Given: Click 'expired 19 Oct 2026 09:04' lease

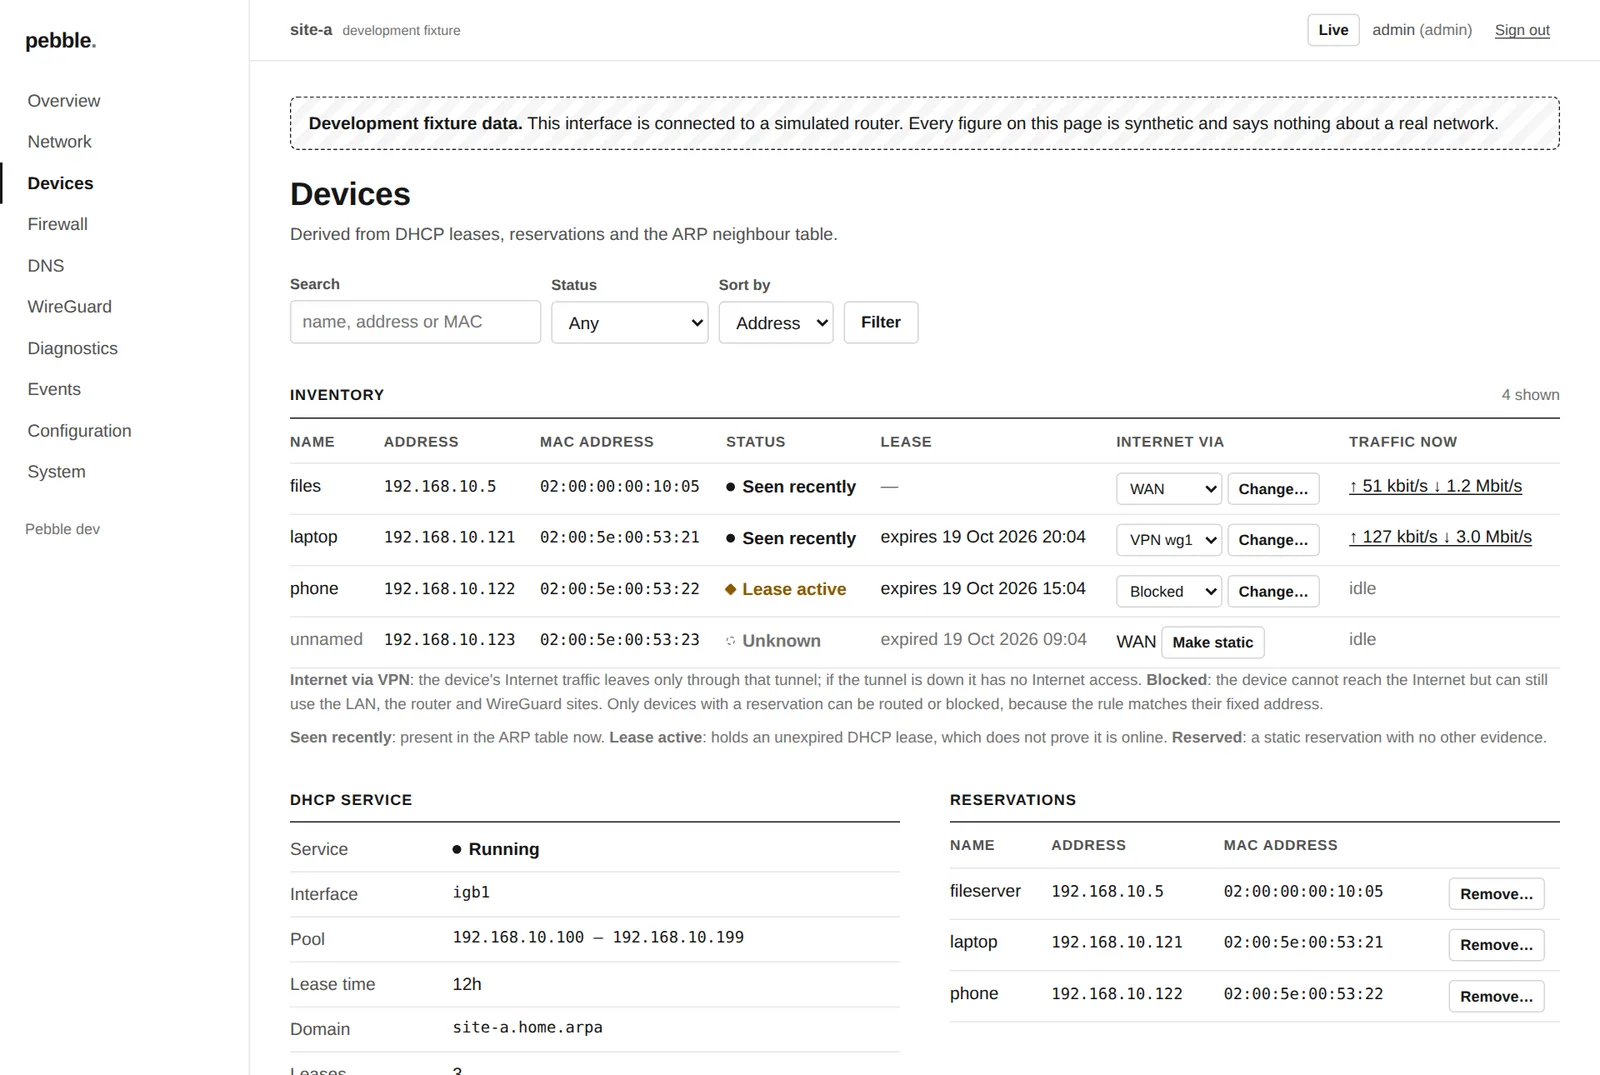Looking at the screenshot, I should tap(983, 639).
